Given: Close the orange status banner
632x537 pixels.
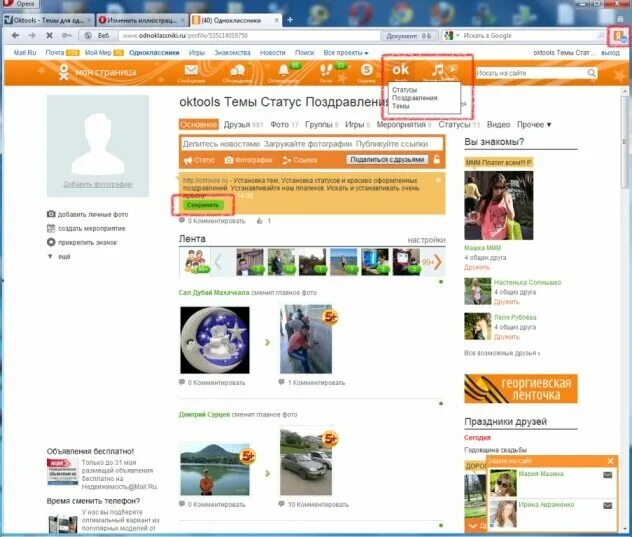Looking at the screenshot, I should coord(438,180).
